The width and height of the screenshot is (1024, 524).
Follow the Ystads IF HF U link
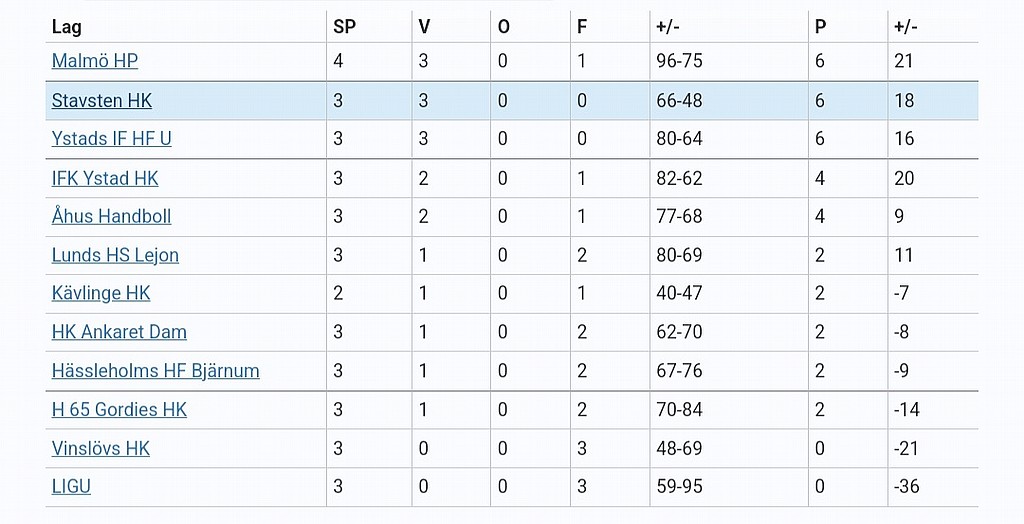pos(112,139)
